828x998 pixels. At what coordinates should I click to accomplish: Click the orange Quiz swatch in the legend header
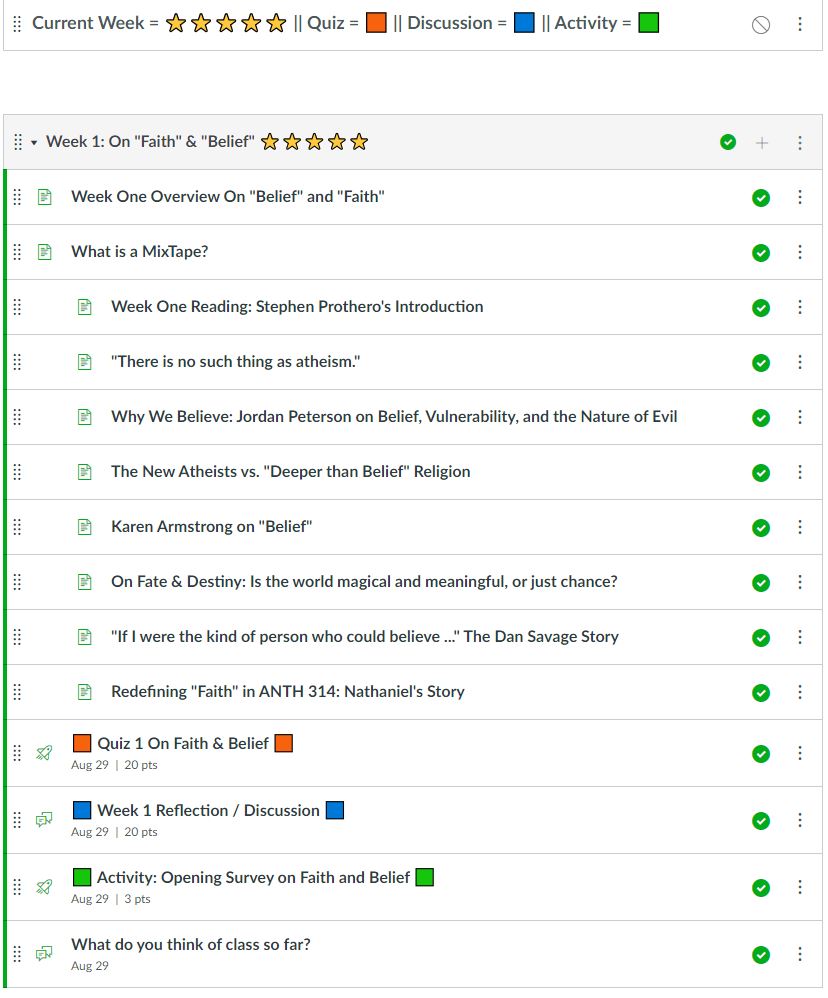pyautogui.click(x=376, y=23)
